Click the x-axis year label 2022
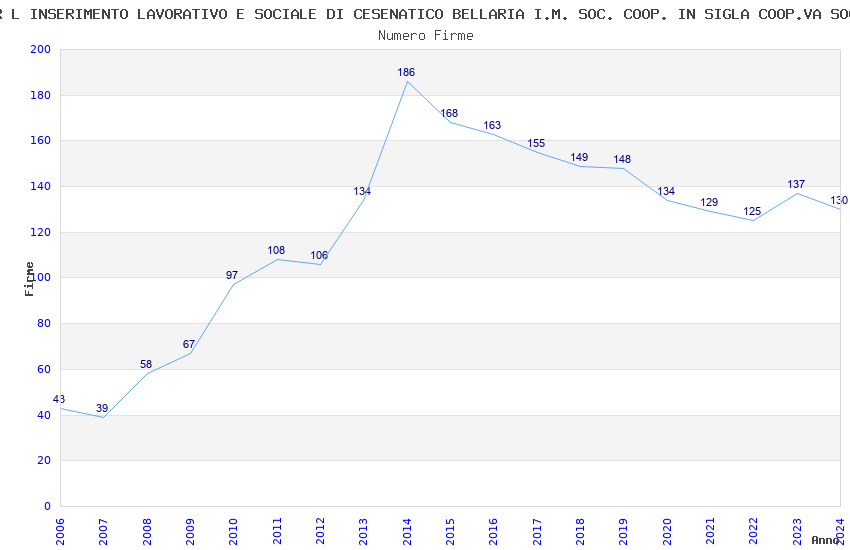The width and height of the screenshot is (850, 550). pos(754,532)
